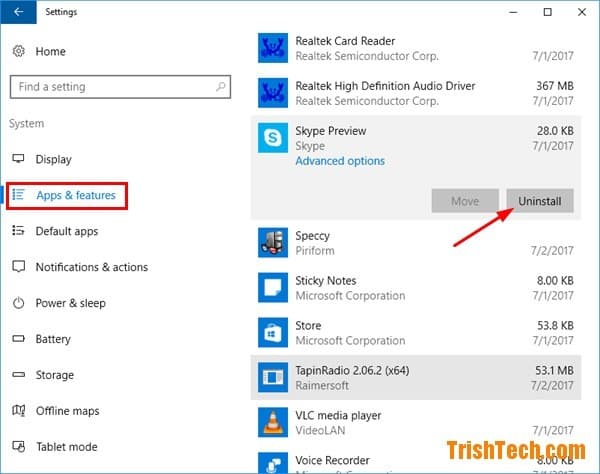Viewport: 600px width, 474px height.
Task: Click the Storage drive icon
Action: (x=18, y=375)
